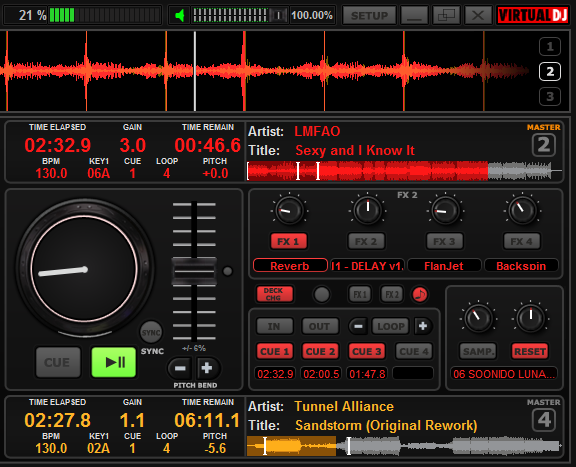This screenshot has height=467, width=576.
Task: Toggle the LOOP button
Action: 390,326
